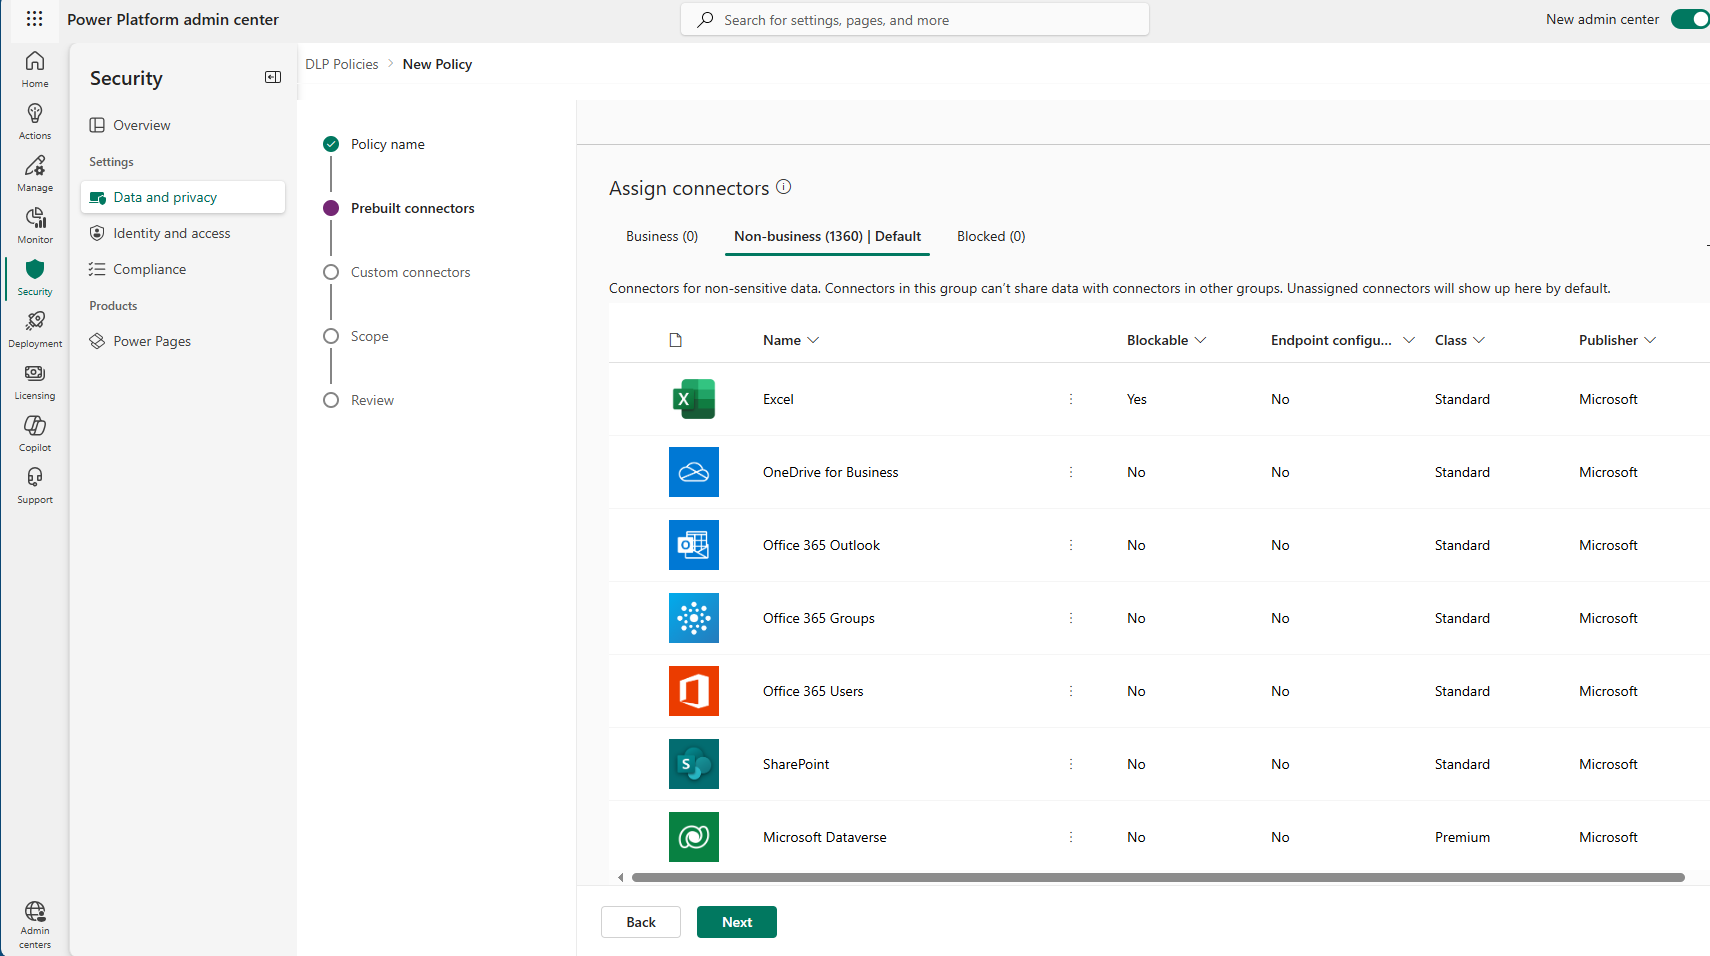Click the Office 365 Outlook icon

[694, 545]
